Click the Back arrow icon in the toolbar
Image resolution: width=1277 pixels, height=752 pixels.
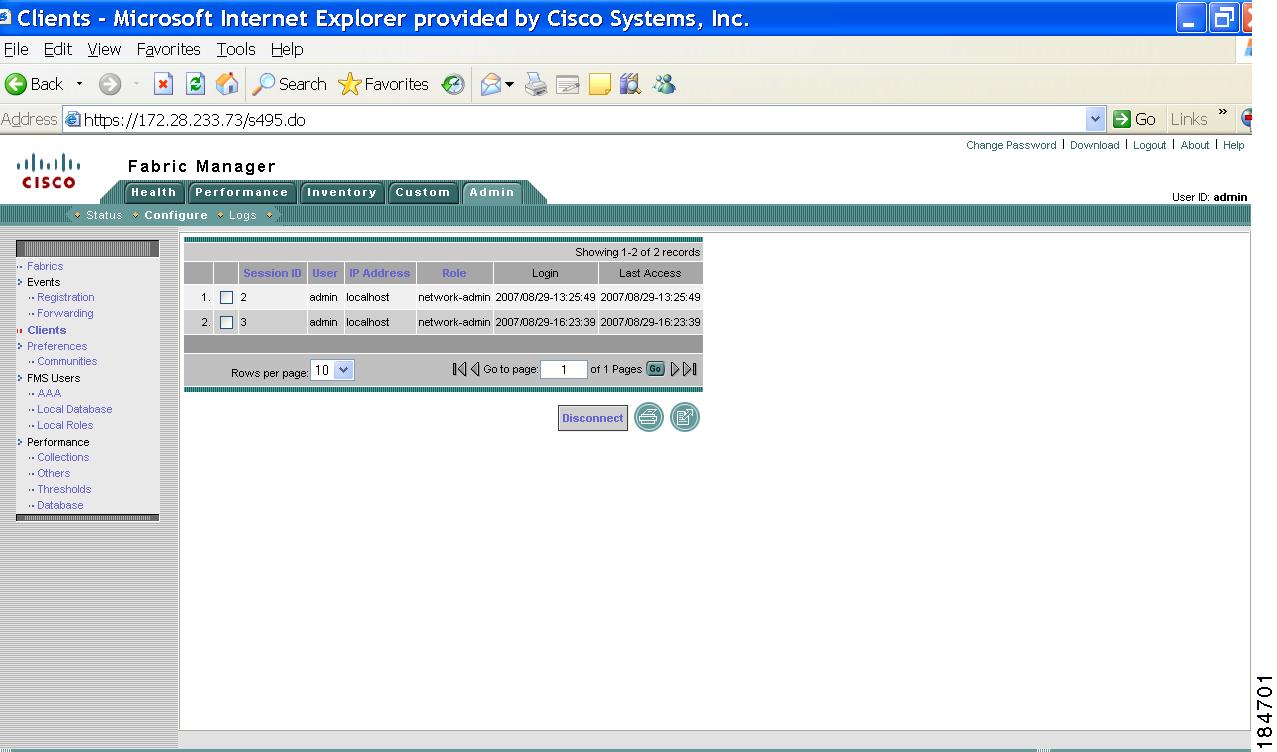16,85
